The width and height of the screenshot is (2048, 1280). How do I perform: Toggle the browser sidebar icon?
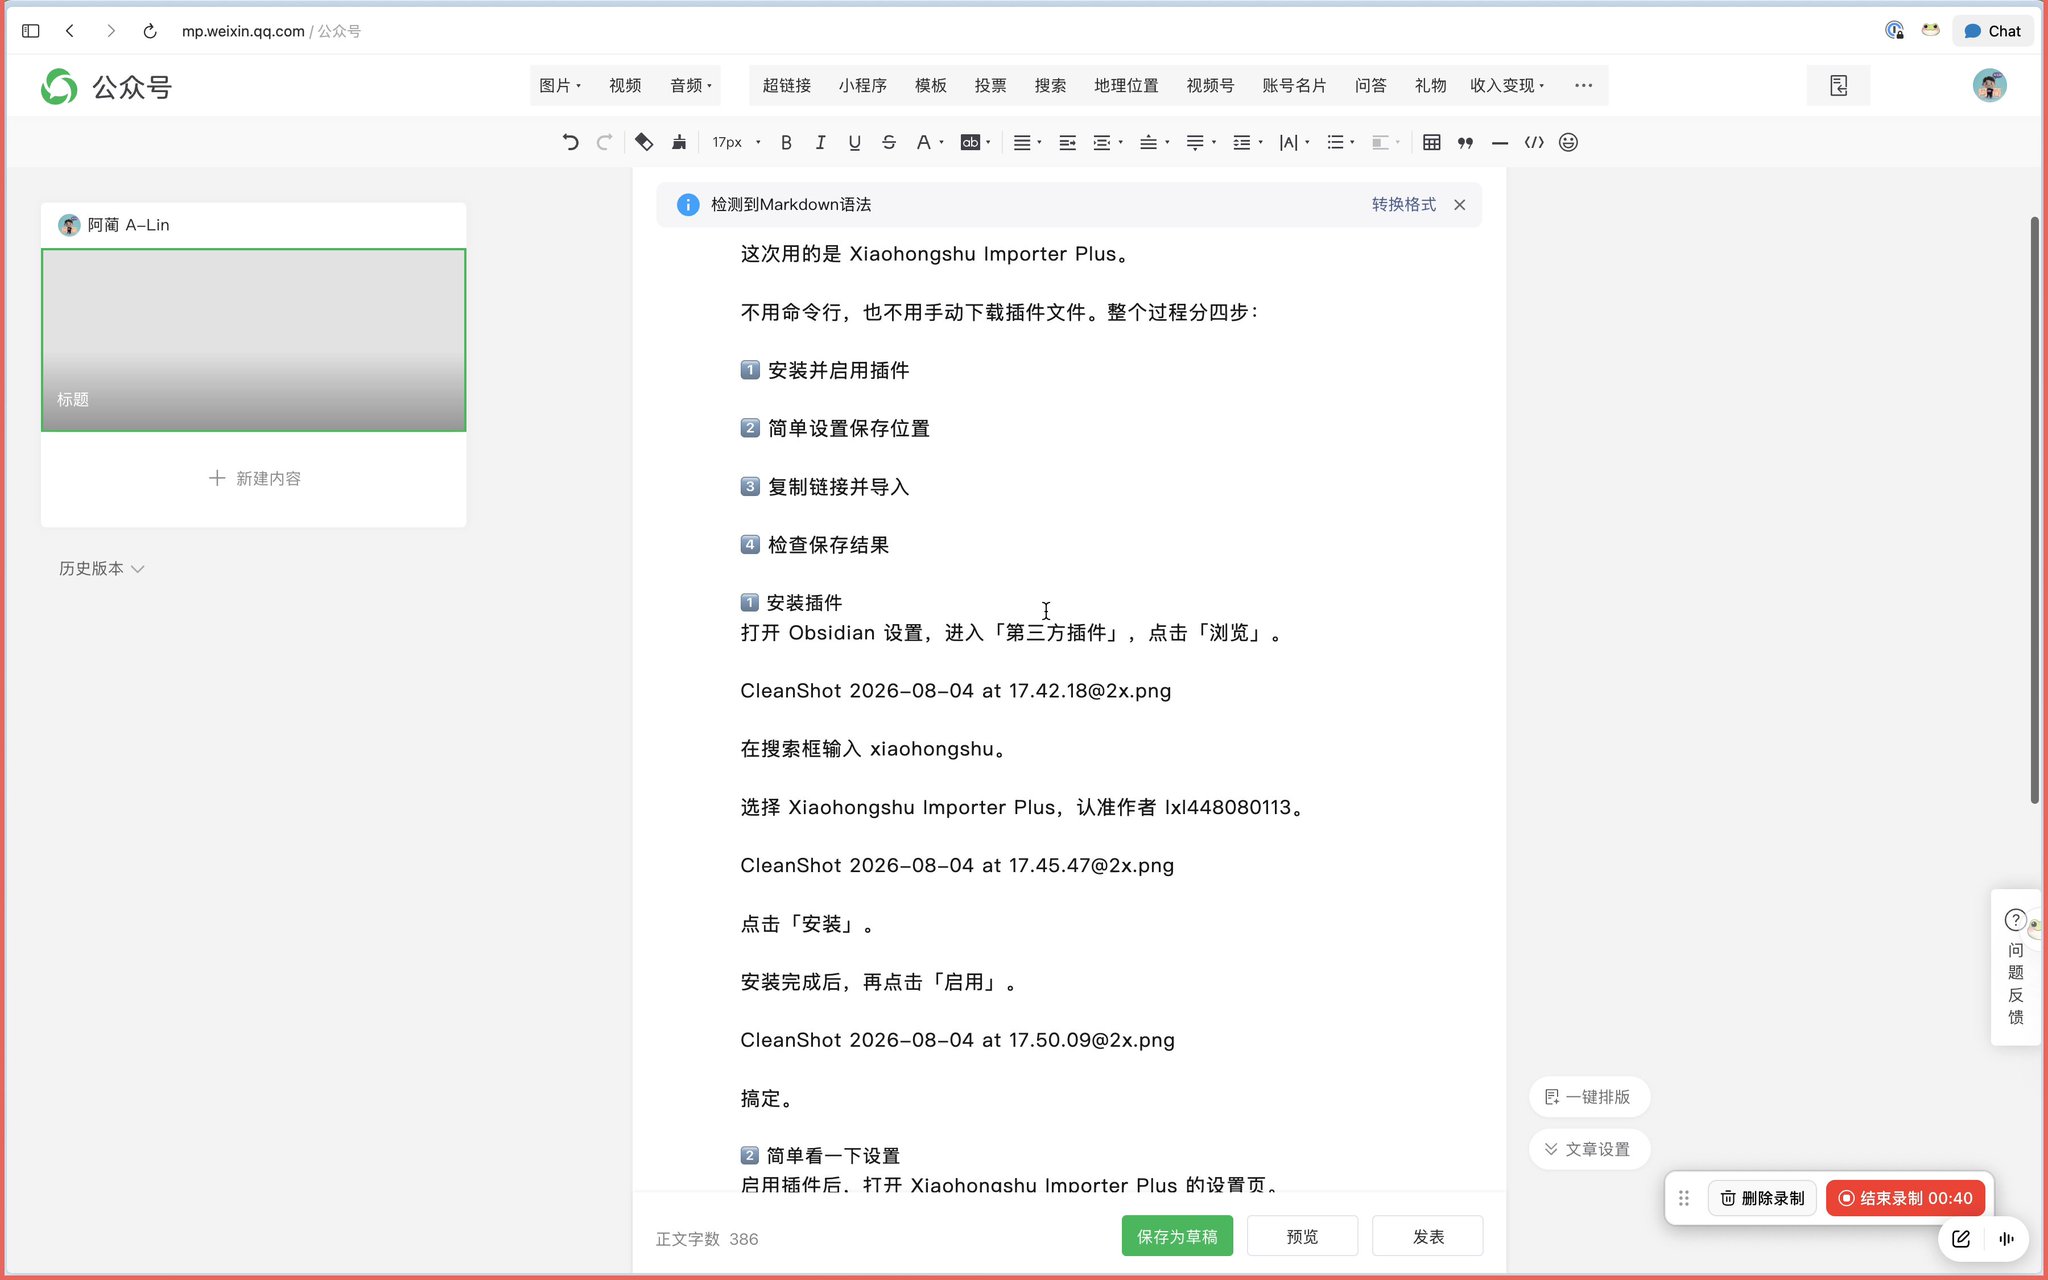30,31
